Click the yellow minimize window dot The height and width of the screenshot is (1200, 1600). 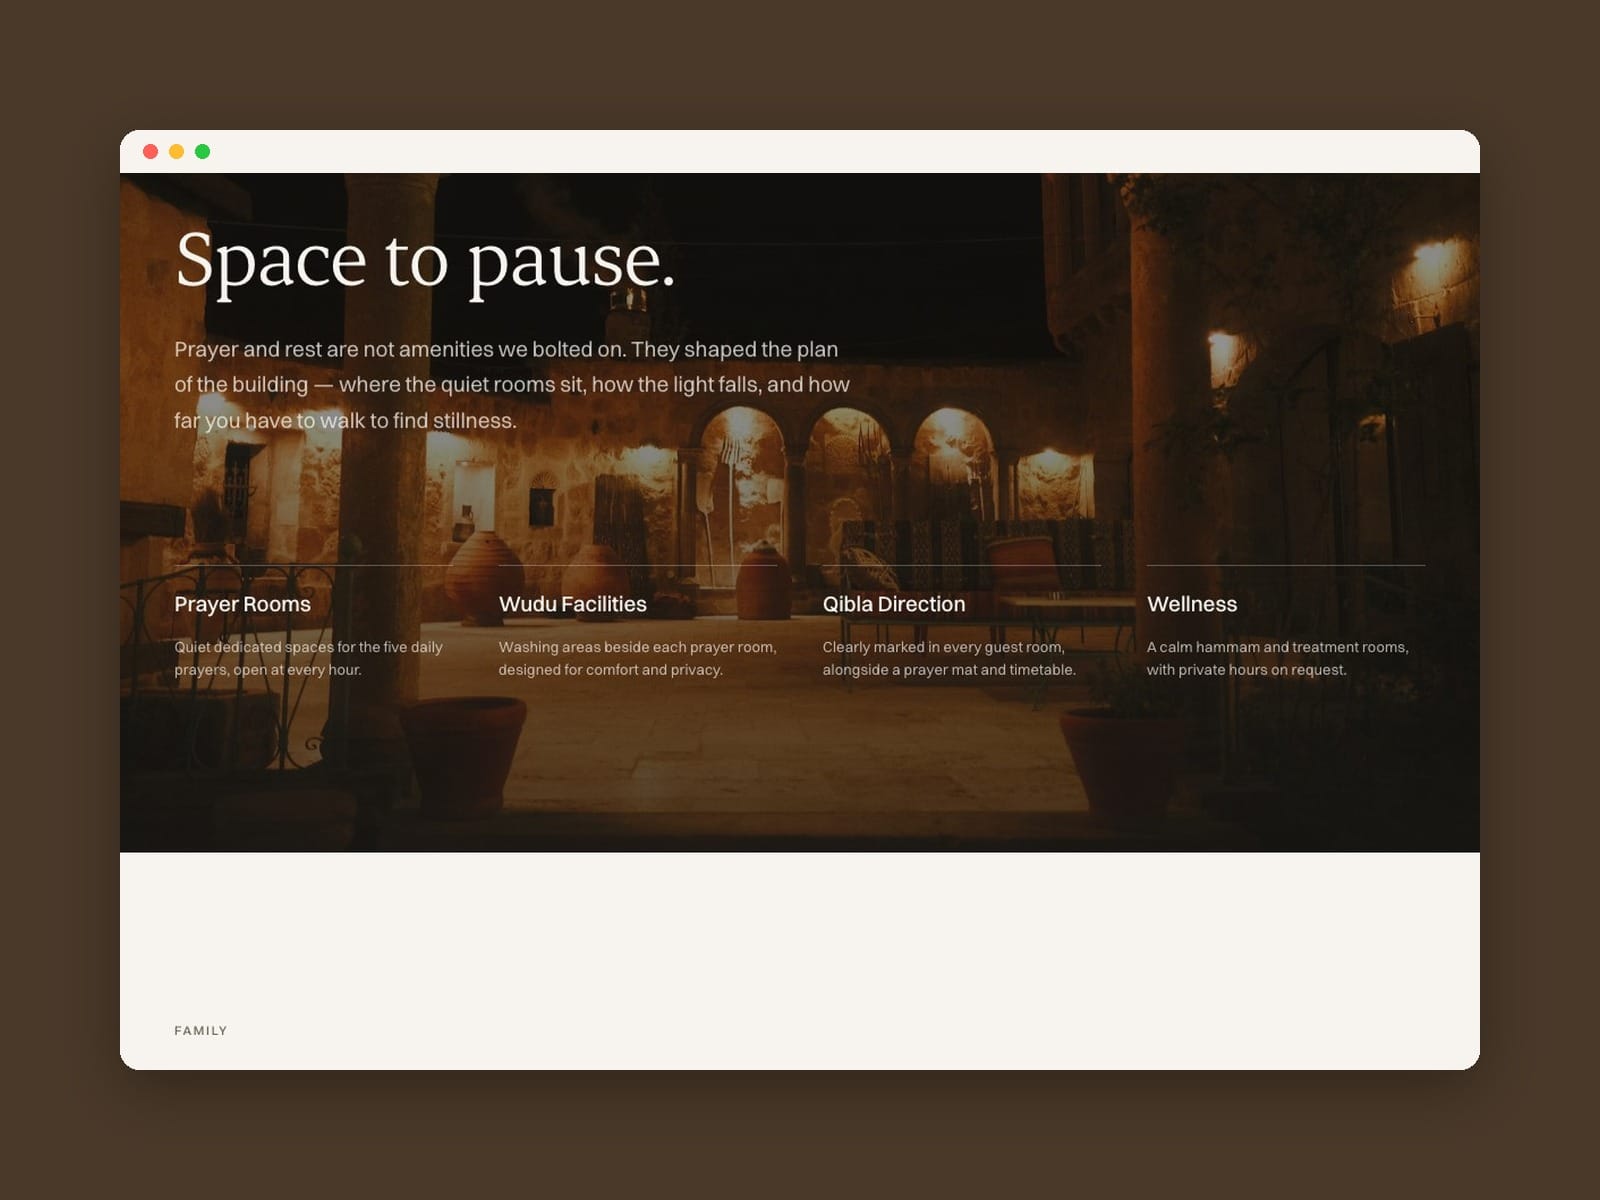(x=177, y=152)
